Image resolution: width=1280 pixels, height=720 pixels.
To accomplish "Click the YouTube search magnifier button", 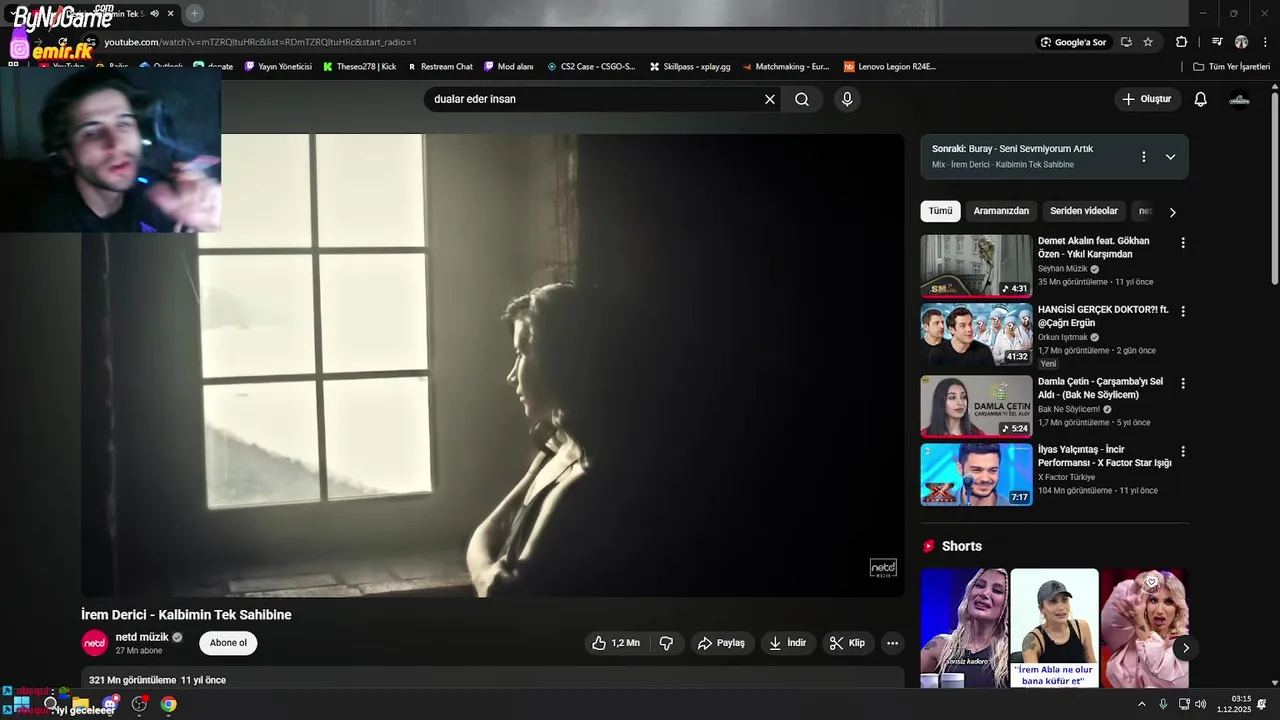I will click(802, 99).
